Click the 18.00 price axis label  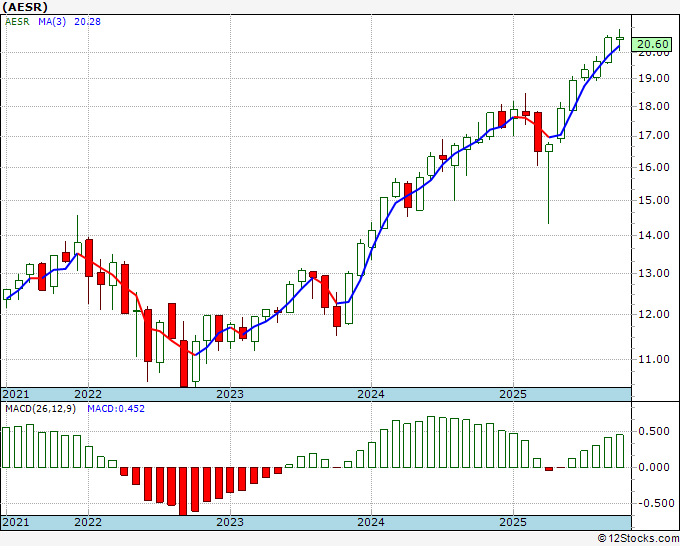[x=654, y=106]
